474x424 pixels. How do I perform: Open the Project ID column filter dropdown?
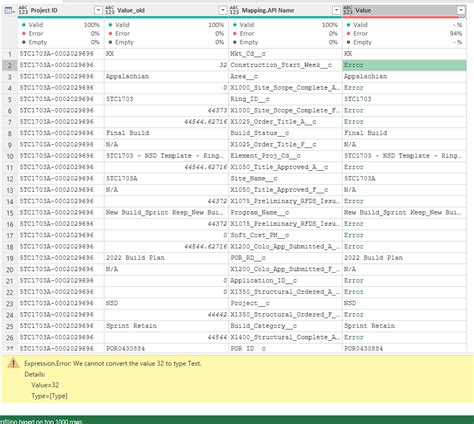tap(98, 10)
